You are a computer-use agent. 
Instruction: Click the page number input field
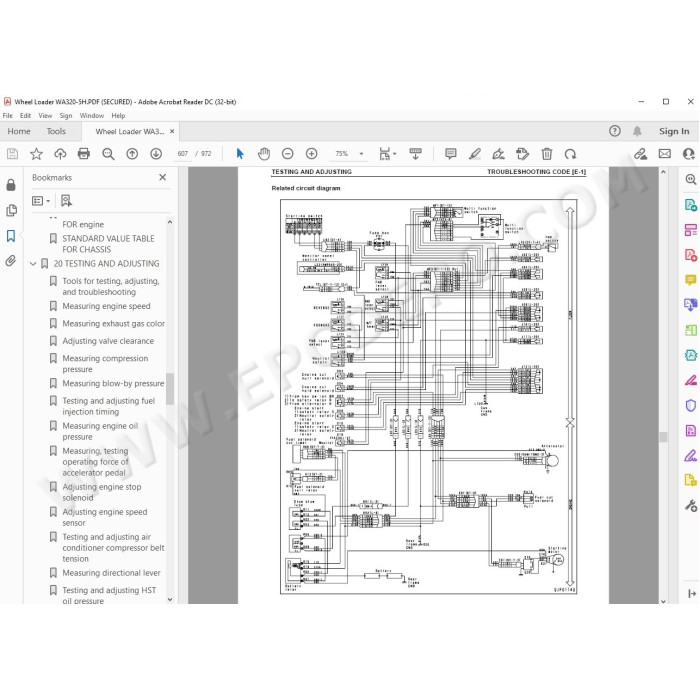click(183, 154)
